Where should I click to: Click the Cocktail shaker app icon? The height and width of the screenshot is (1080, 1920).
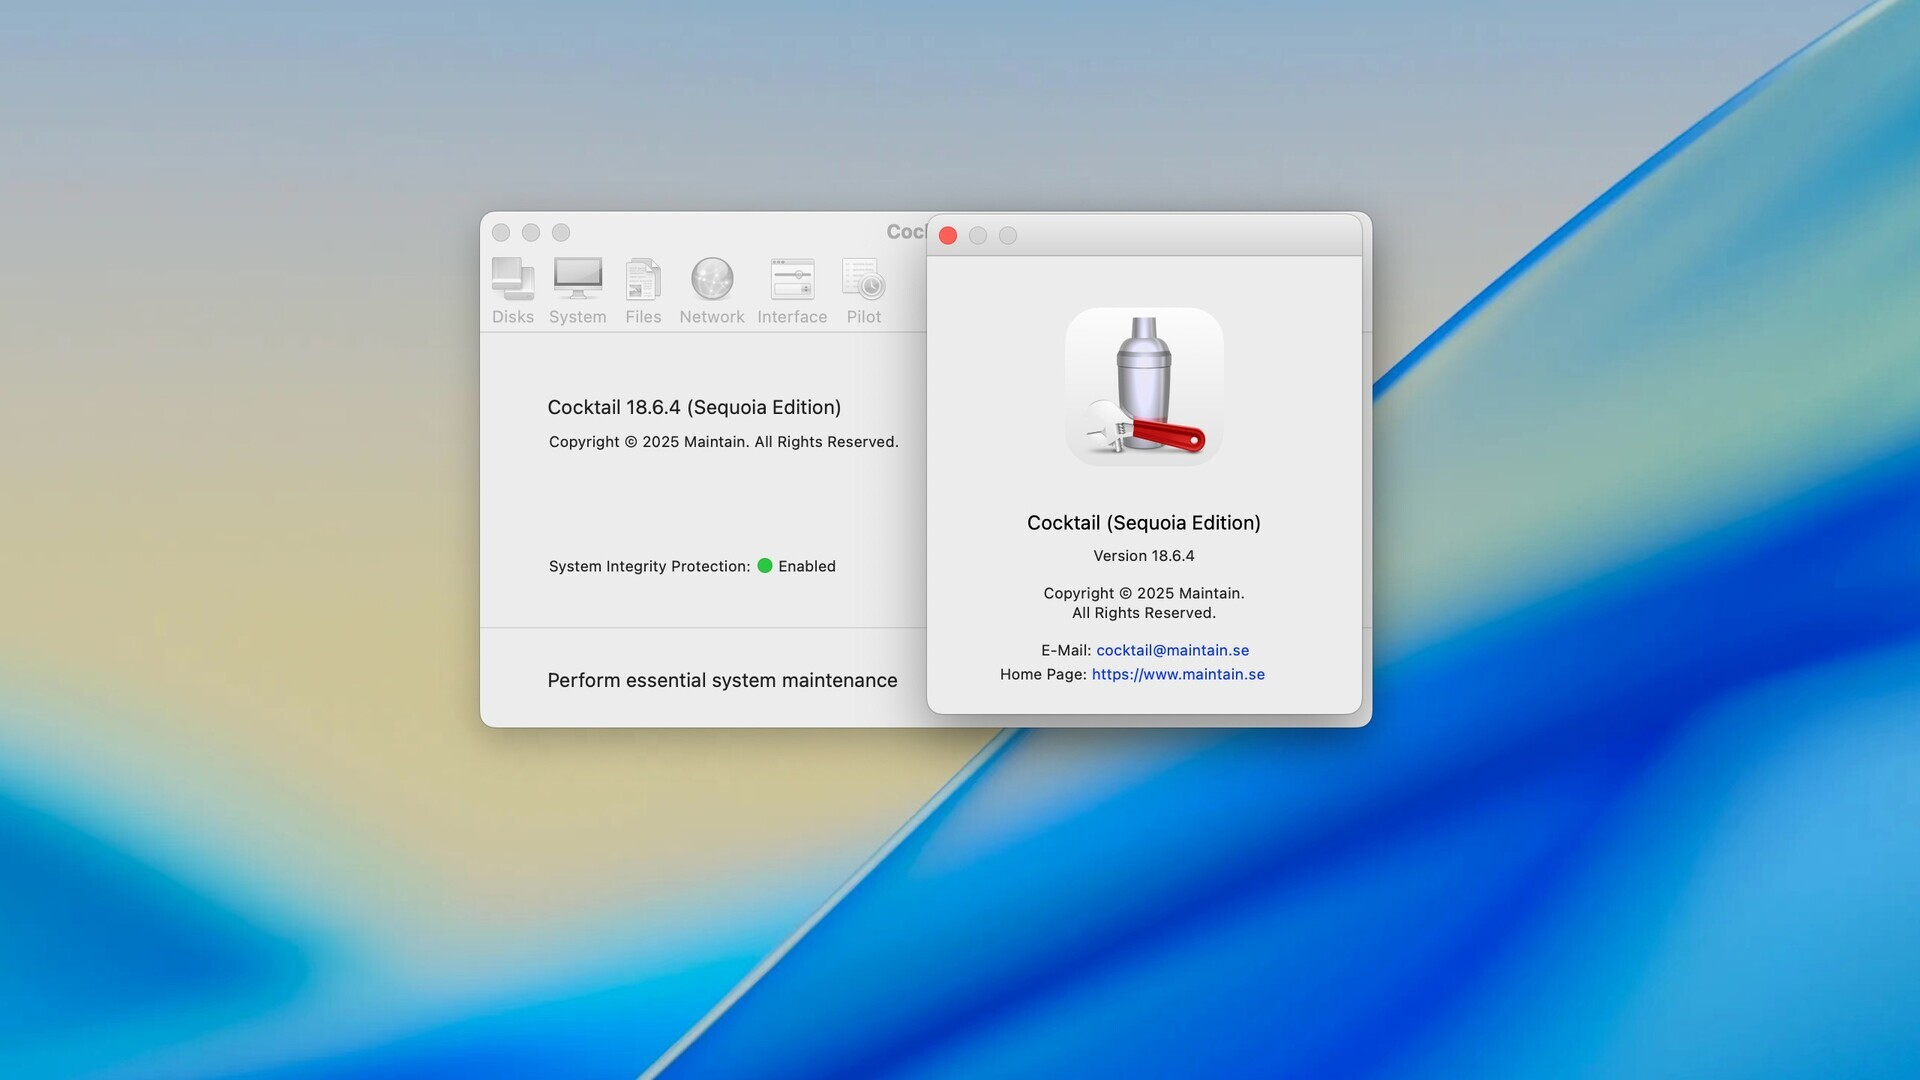tap(1144, 386)
